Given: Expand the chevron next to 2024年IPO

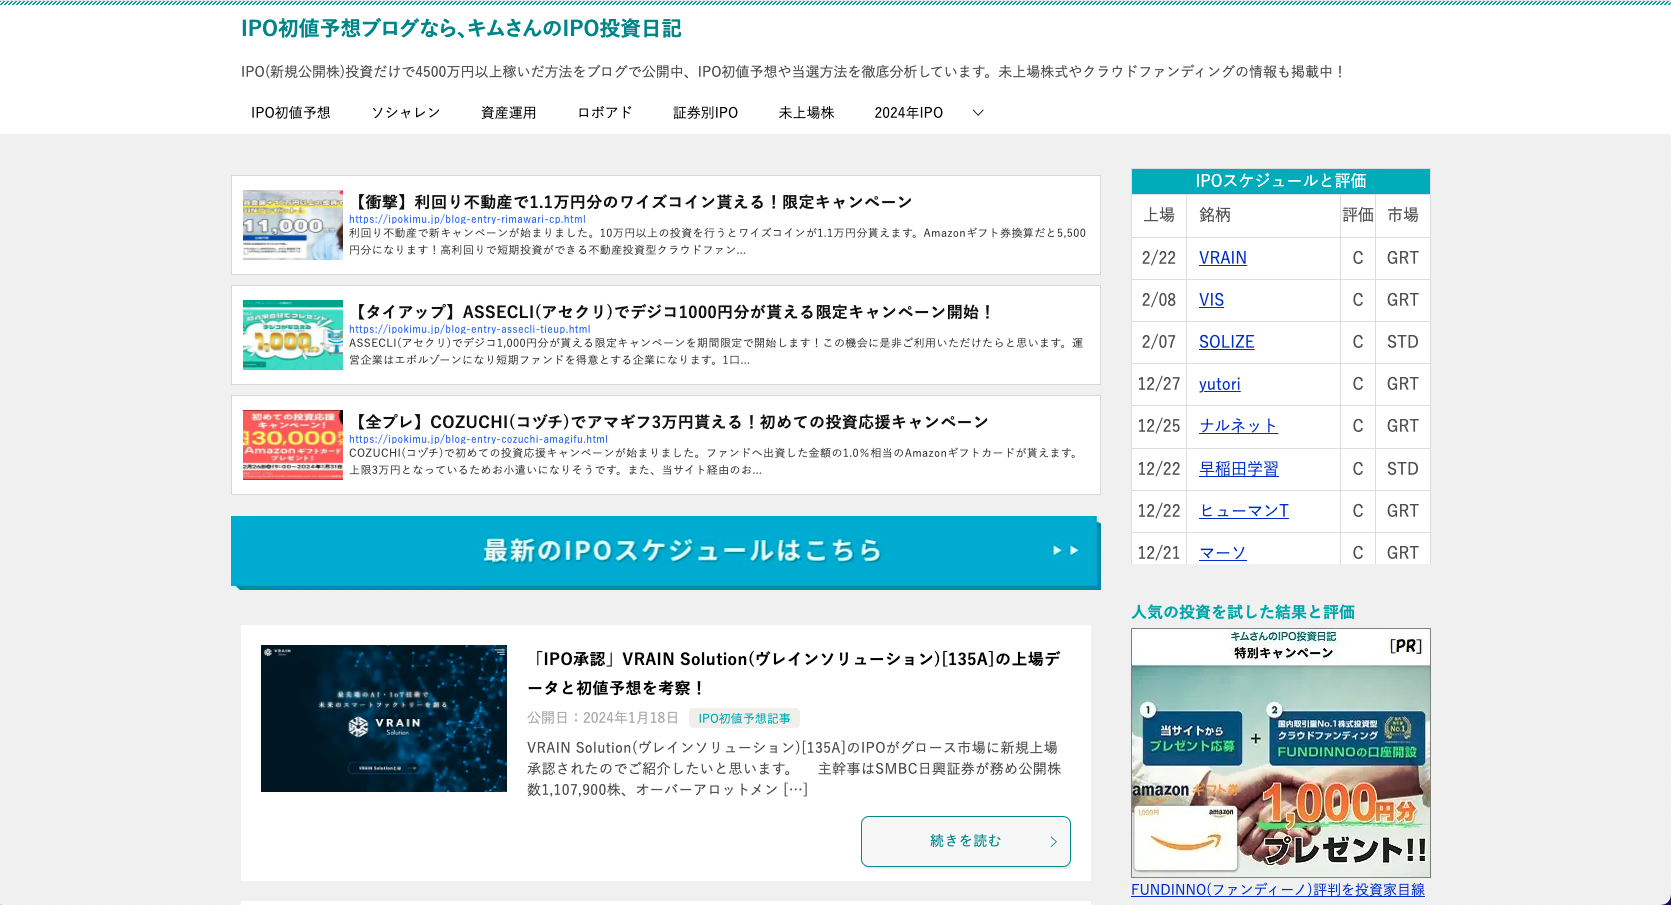Looking at the screenshot, I should tap(978, 113).
